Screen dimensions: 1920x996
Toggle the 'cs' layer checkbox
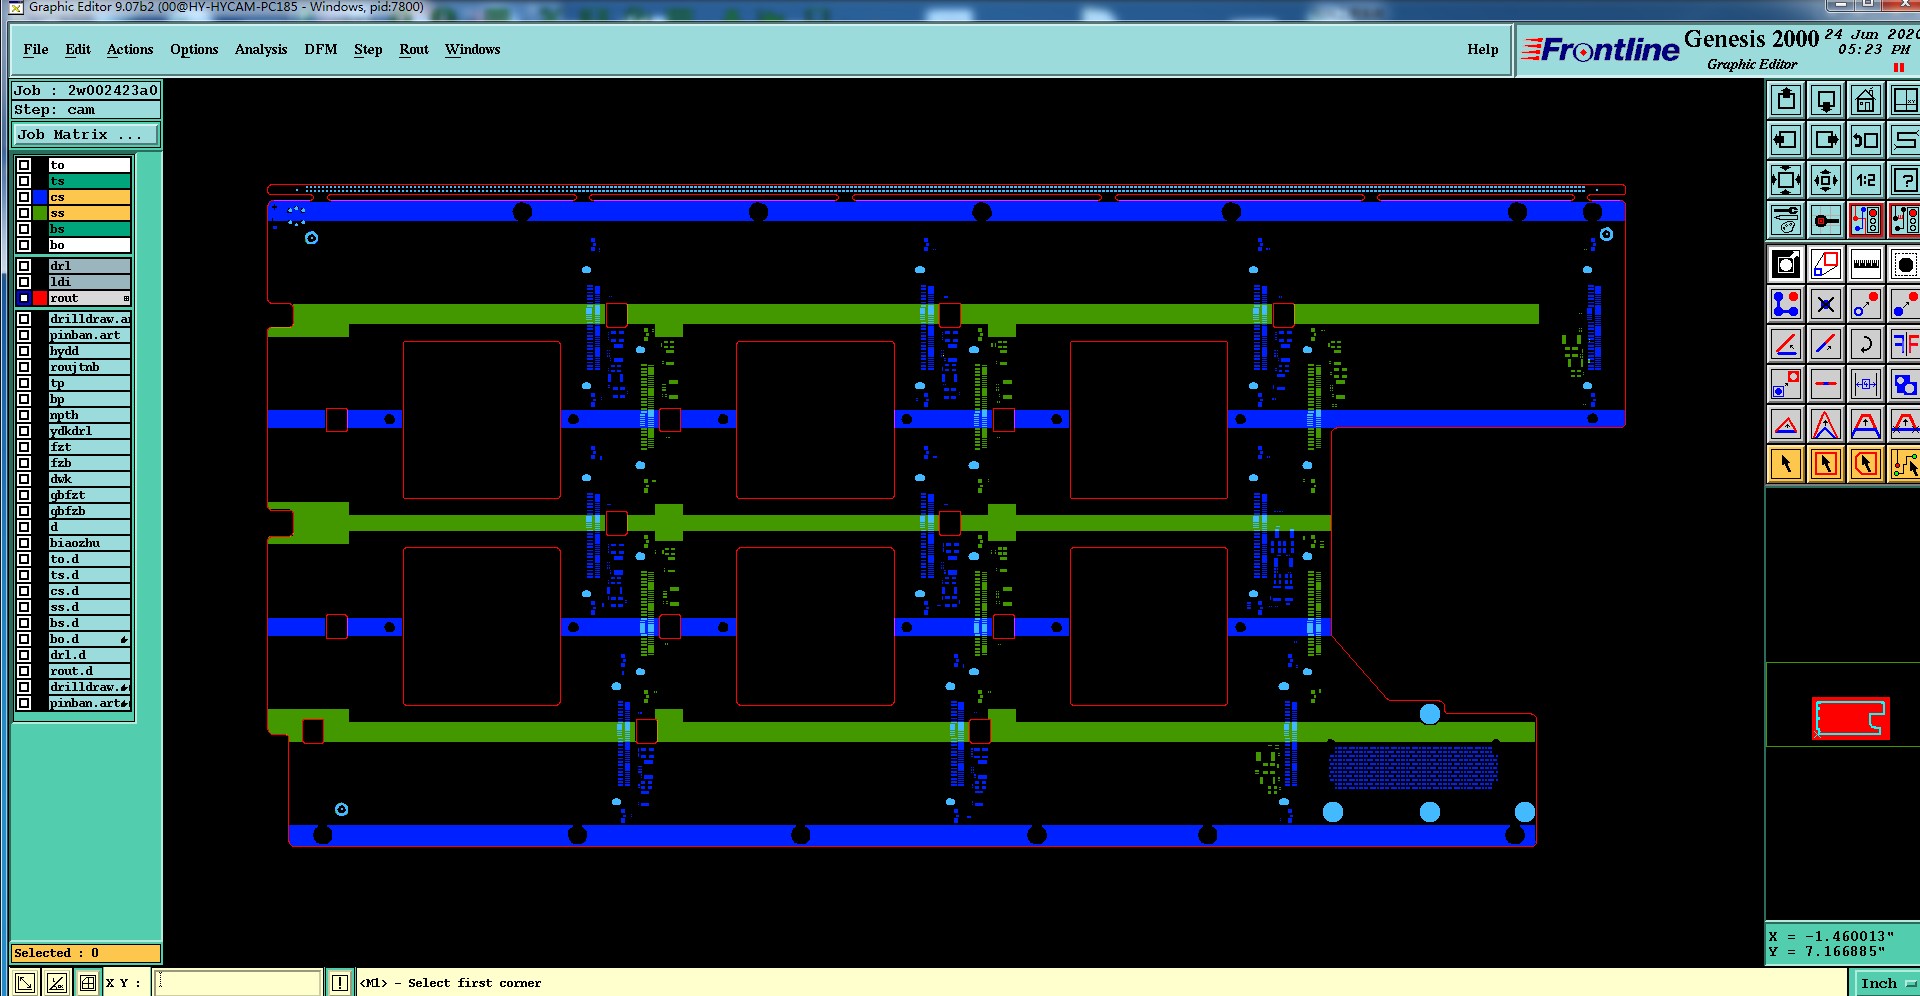point(24,197)
